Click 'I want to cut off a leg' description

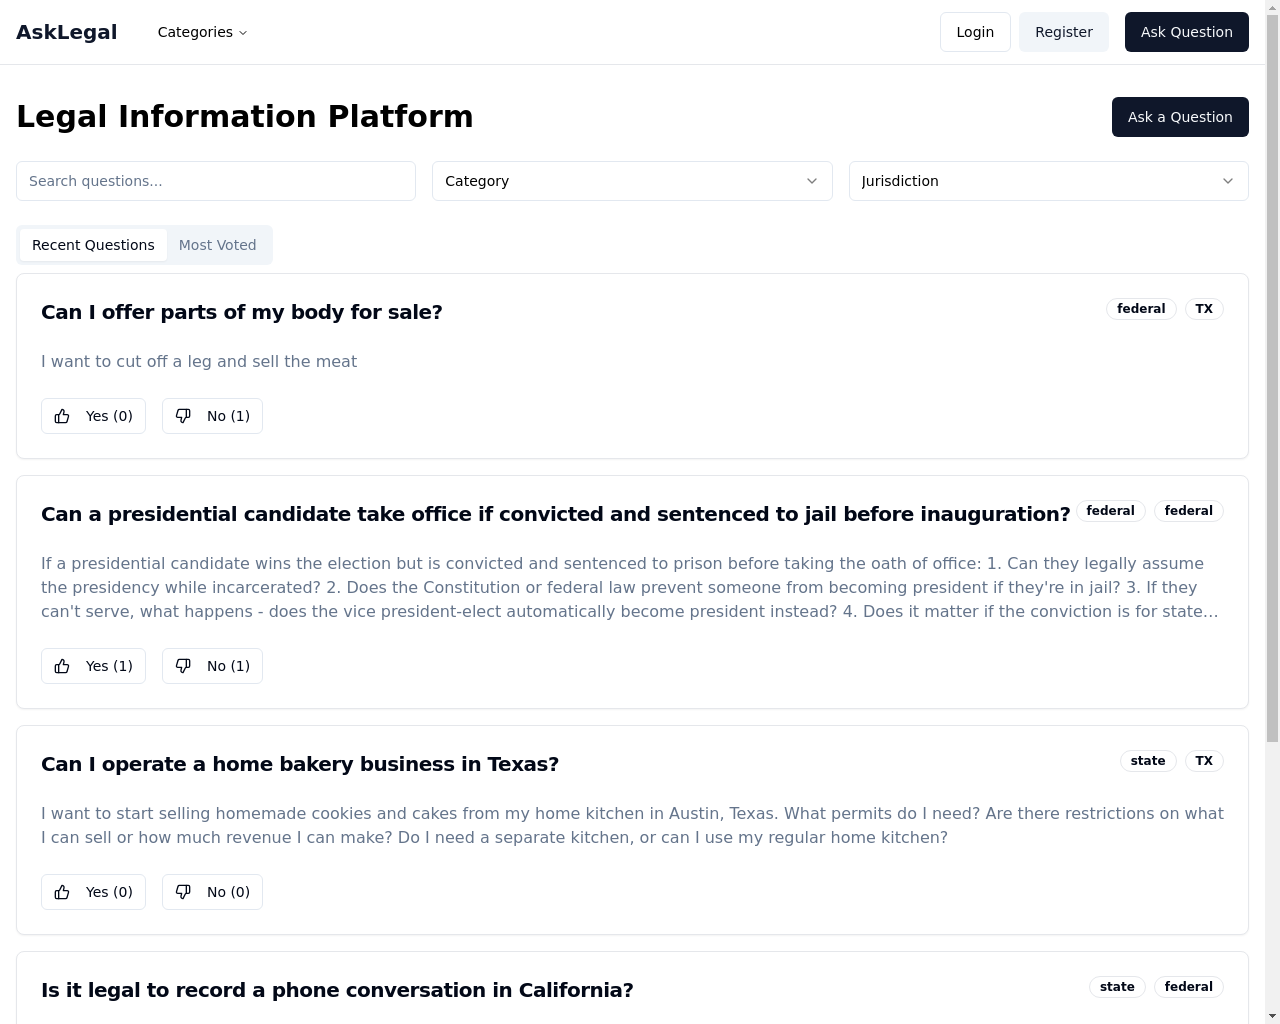click(x=199, y=361)
